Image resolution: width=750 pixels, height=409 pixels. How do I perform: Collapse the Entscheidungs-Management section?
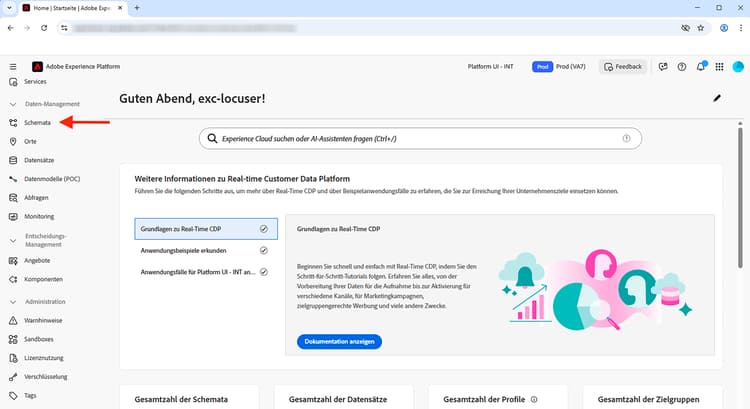coord(13,241)
